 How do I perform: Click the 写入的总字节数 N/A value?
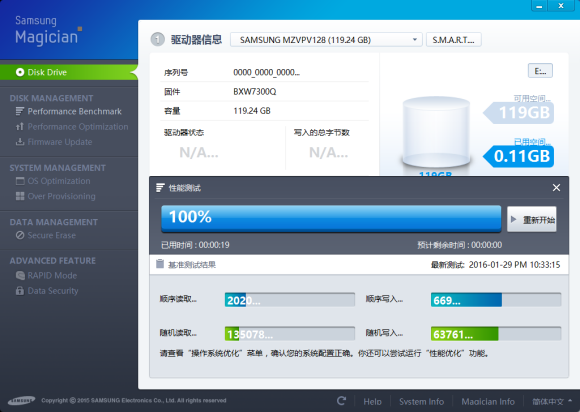[x=328, y=152]
